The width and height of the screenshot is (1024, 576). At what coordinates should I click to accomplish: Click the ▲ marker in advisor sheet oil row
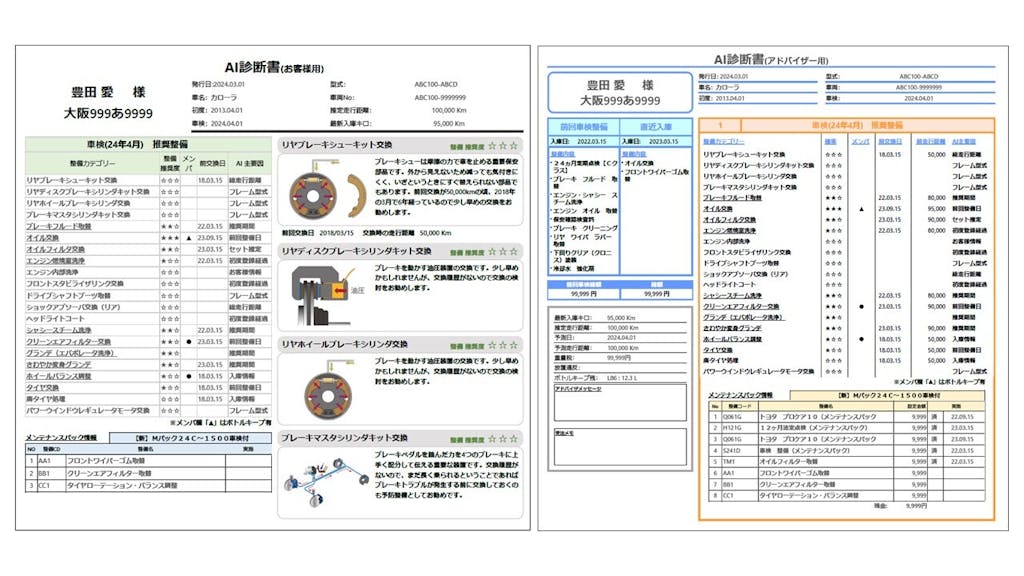pos(860,209)
